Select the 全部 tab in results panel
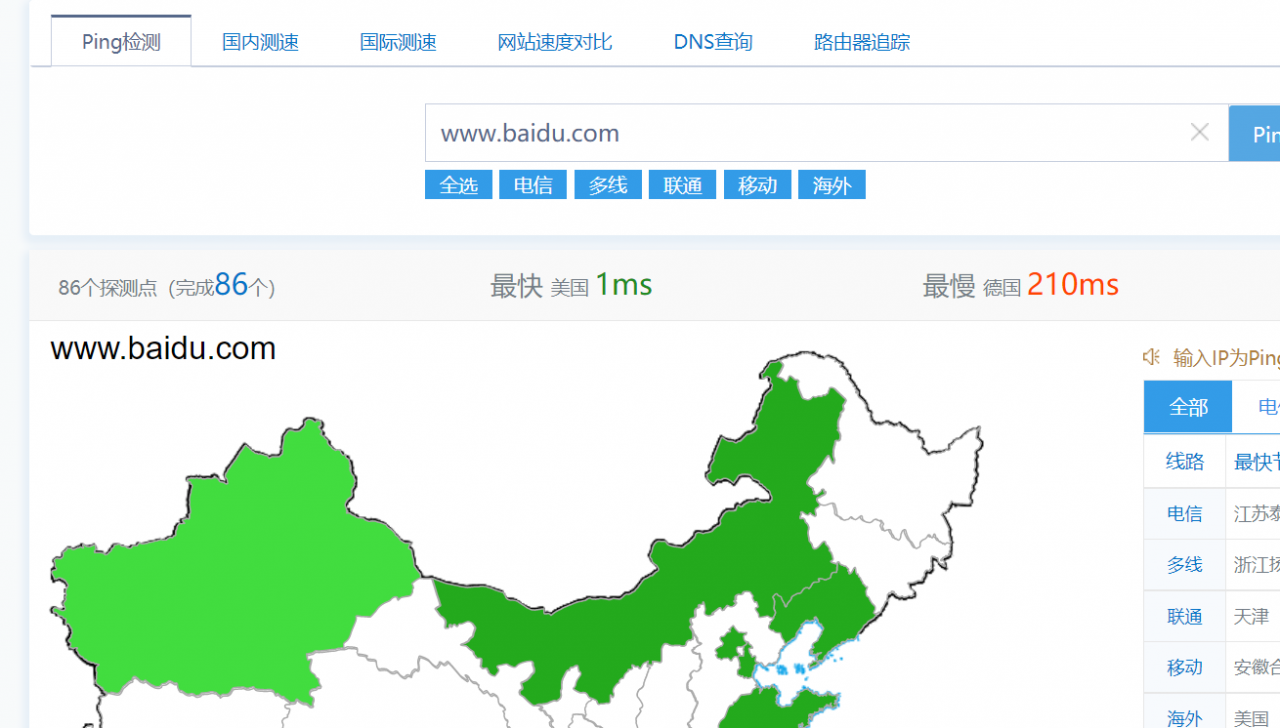 (1187, 406)
